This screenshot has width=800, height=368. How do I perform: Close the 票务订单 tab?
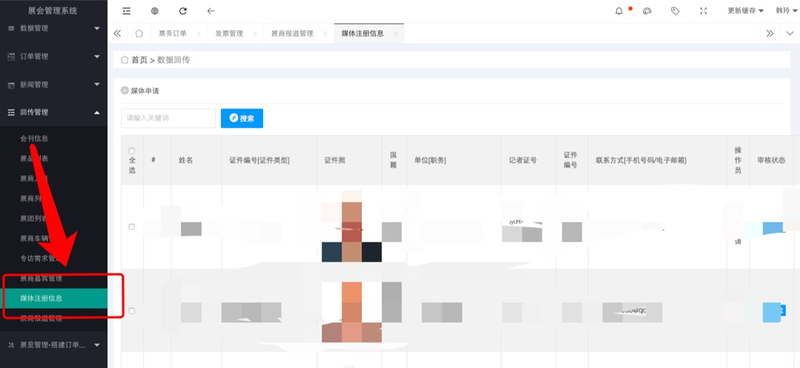pos(198,34)
